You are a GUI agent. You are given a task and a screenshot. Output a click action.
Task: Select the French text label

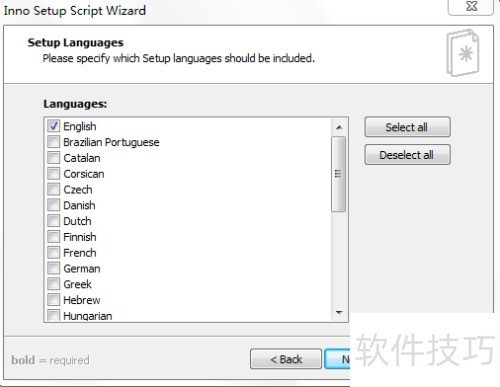(80, 253)
